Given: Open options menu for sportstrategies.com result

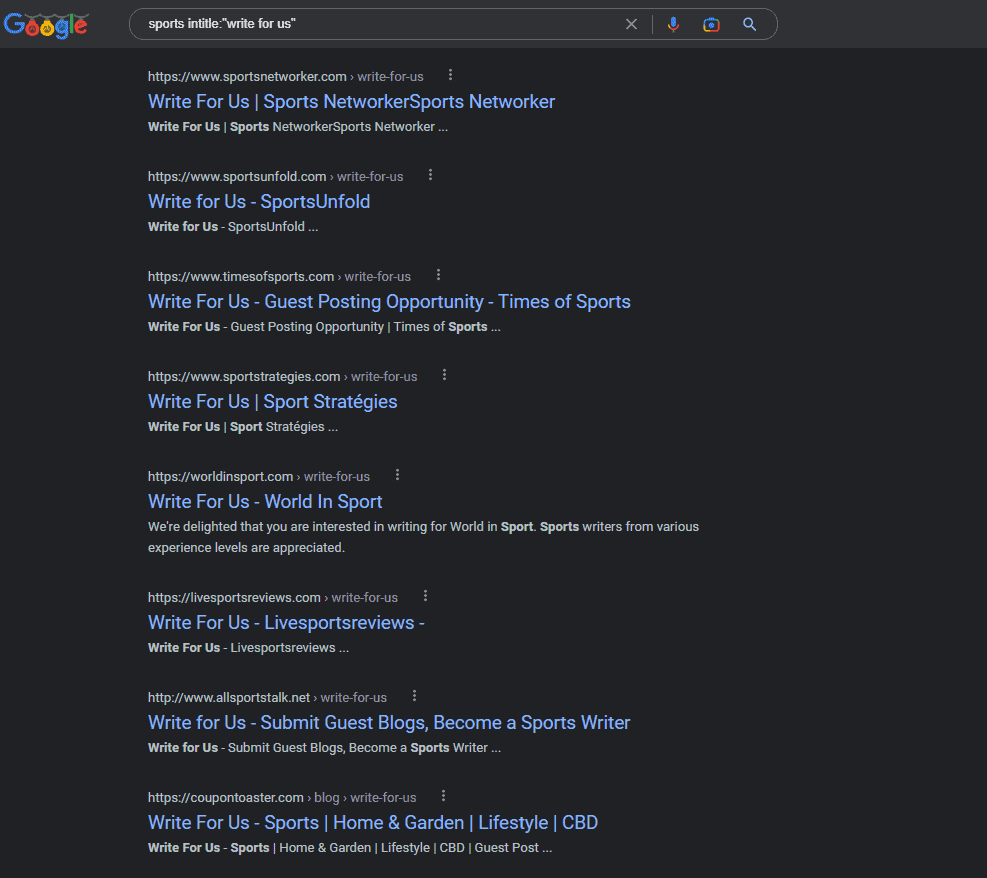Looking at the screenshot, I should 444,375.
